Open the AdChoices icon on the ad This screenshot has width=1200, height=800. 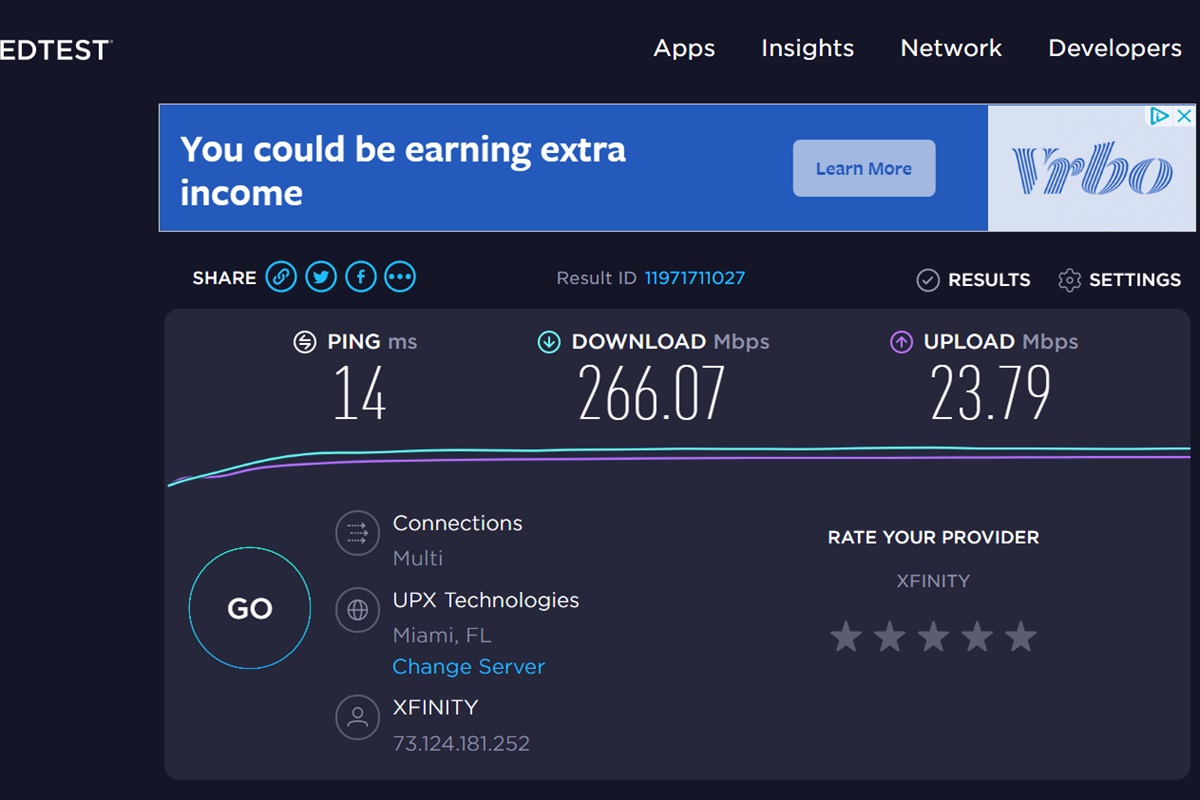coord(1159,116)
